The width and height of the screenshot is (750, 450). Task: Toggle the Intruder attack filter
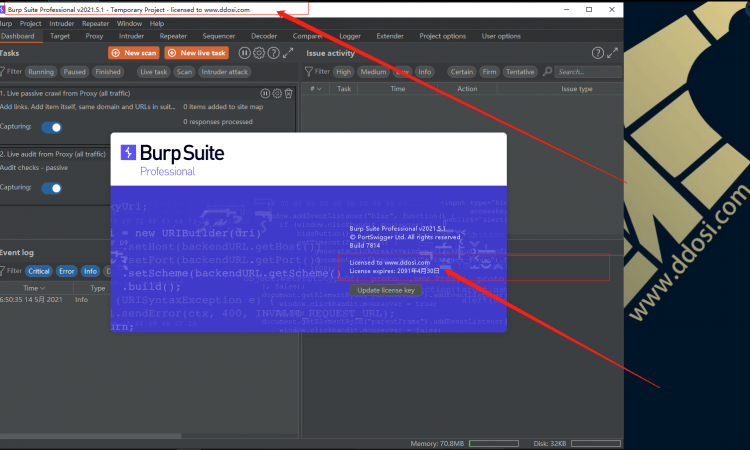(224, 72)
